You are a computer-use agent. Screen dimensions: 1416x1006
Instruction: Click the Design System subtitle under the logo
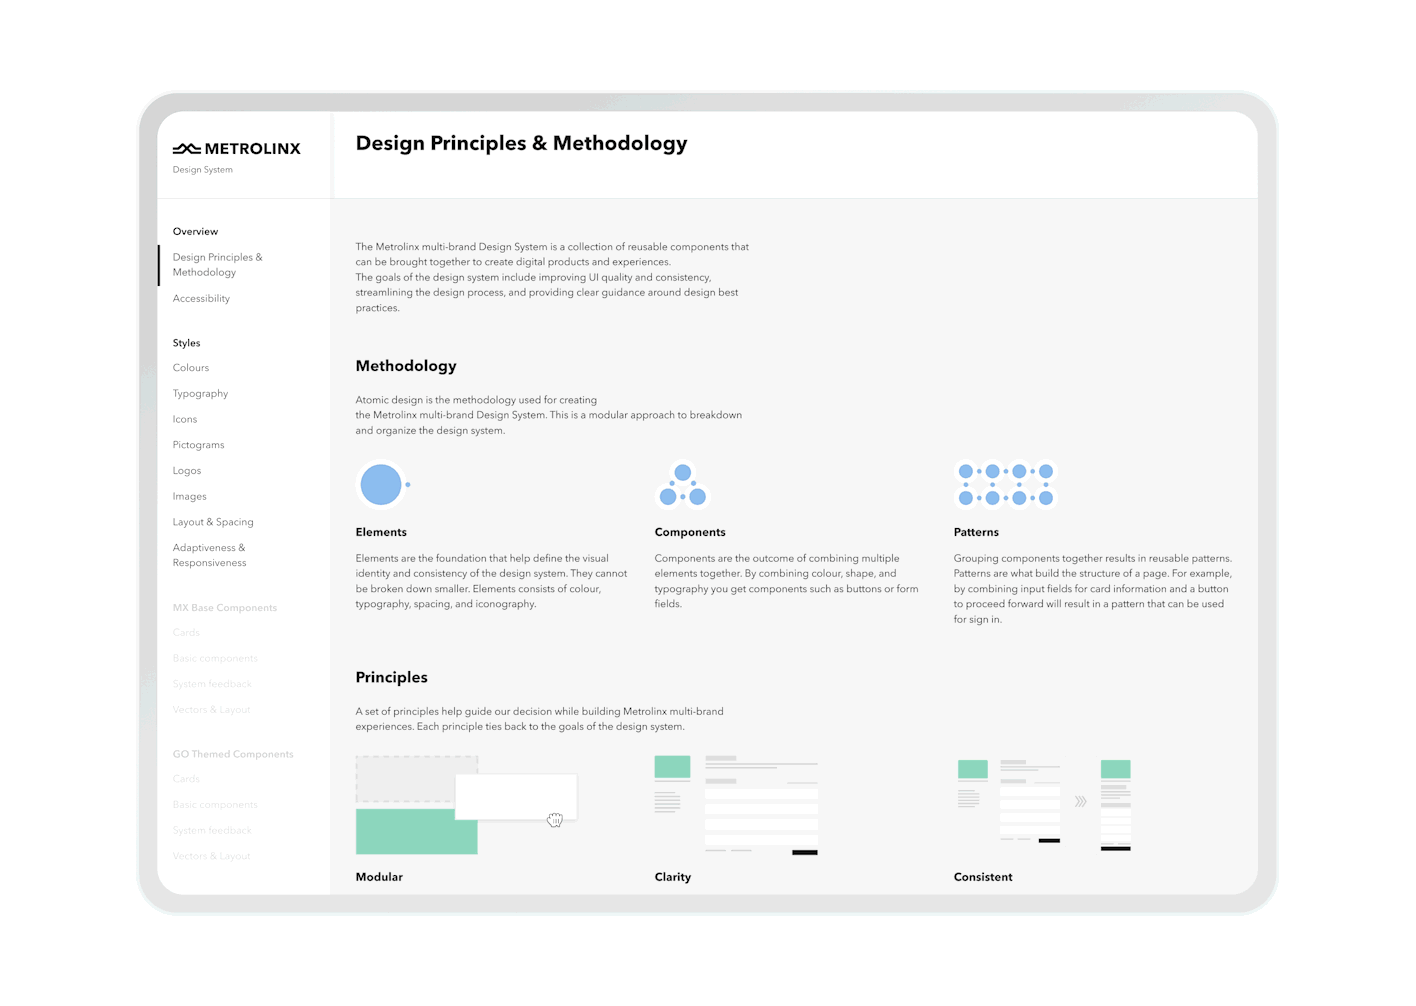pos(202,170)
